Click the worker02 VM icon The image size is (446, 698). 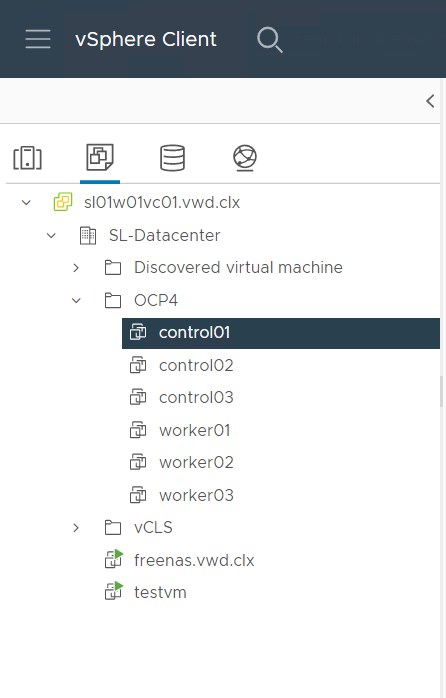138,462
